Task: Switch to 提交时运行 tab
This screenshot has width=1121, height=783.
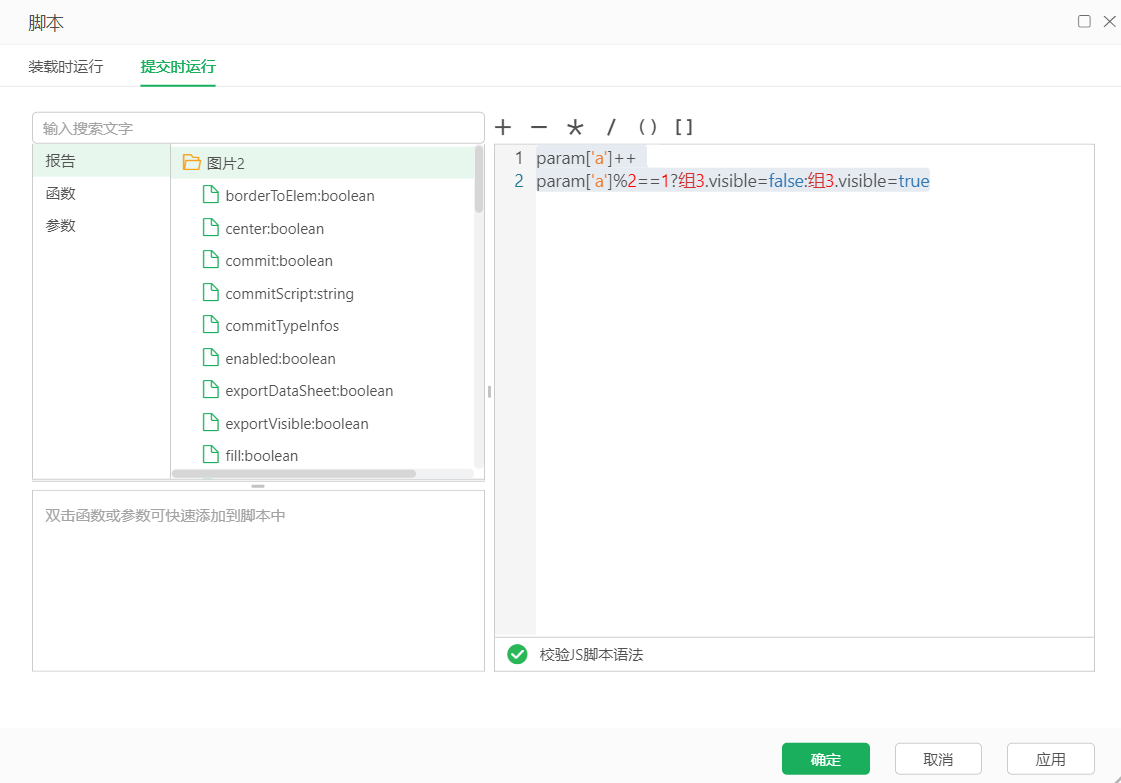Action: pyautogui.click(x=178, y=67)
